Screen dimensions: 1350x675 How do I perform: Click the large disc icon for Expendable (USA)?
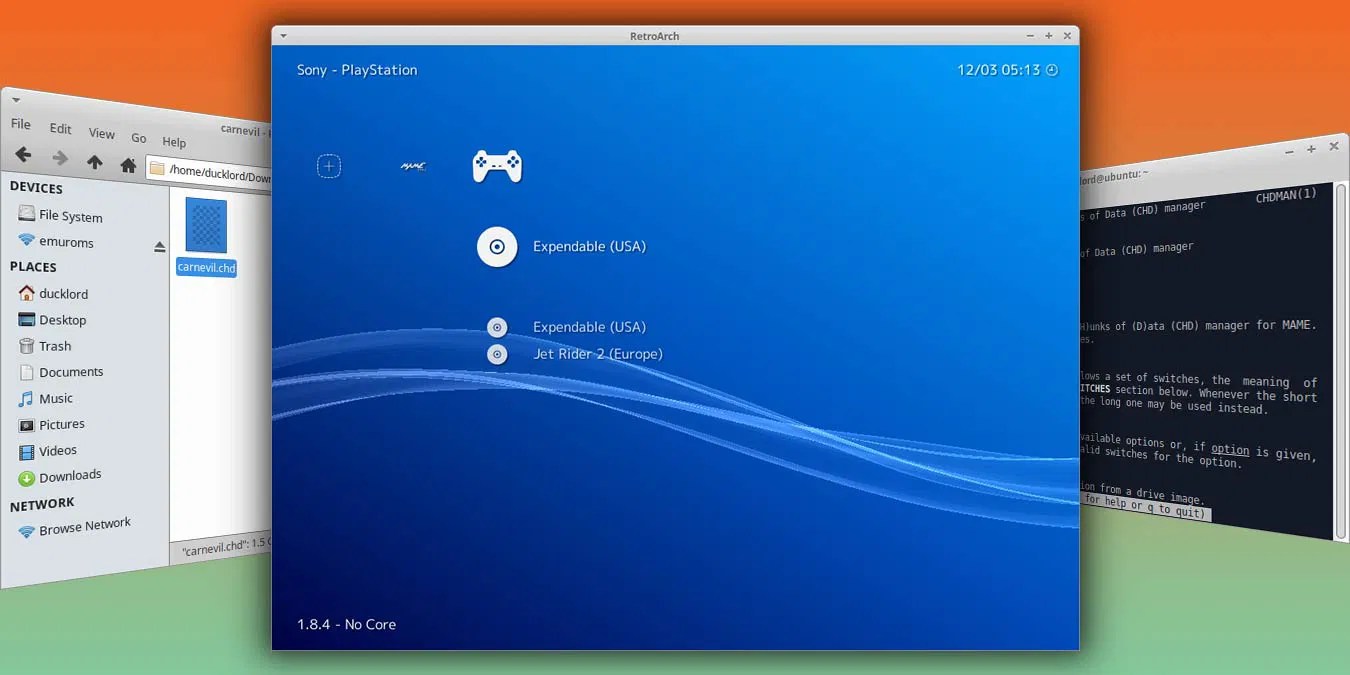pos(497,246)
